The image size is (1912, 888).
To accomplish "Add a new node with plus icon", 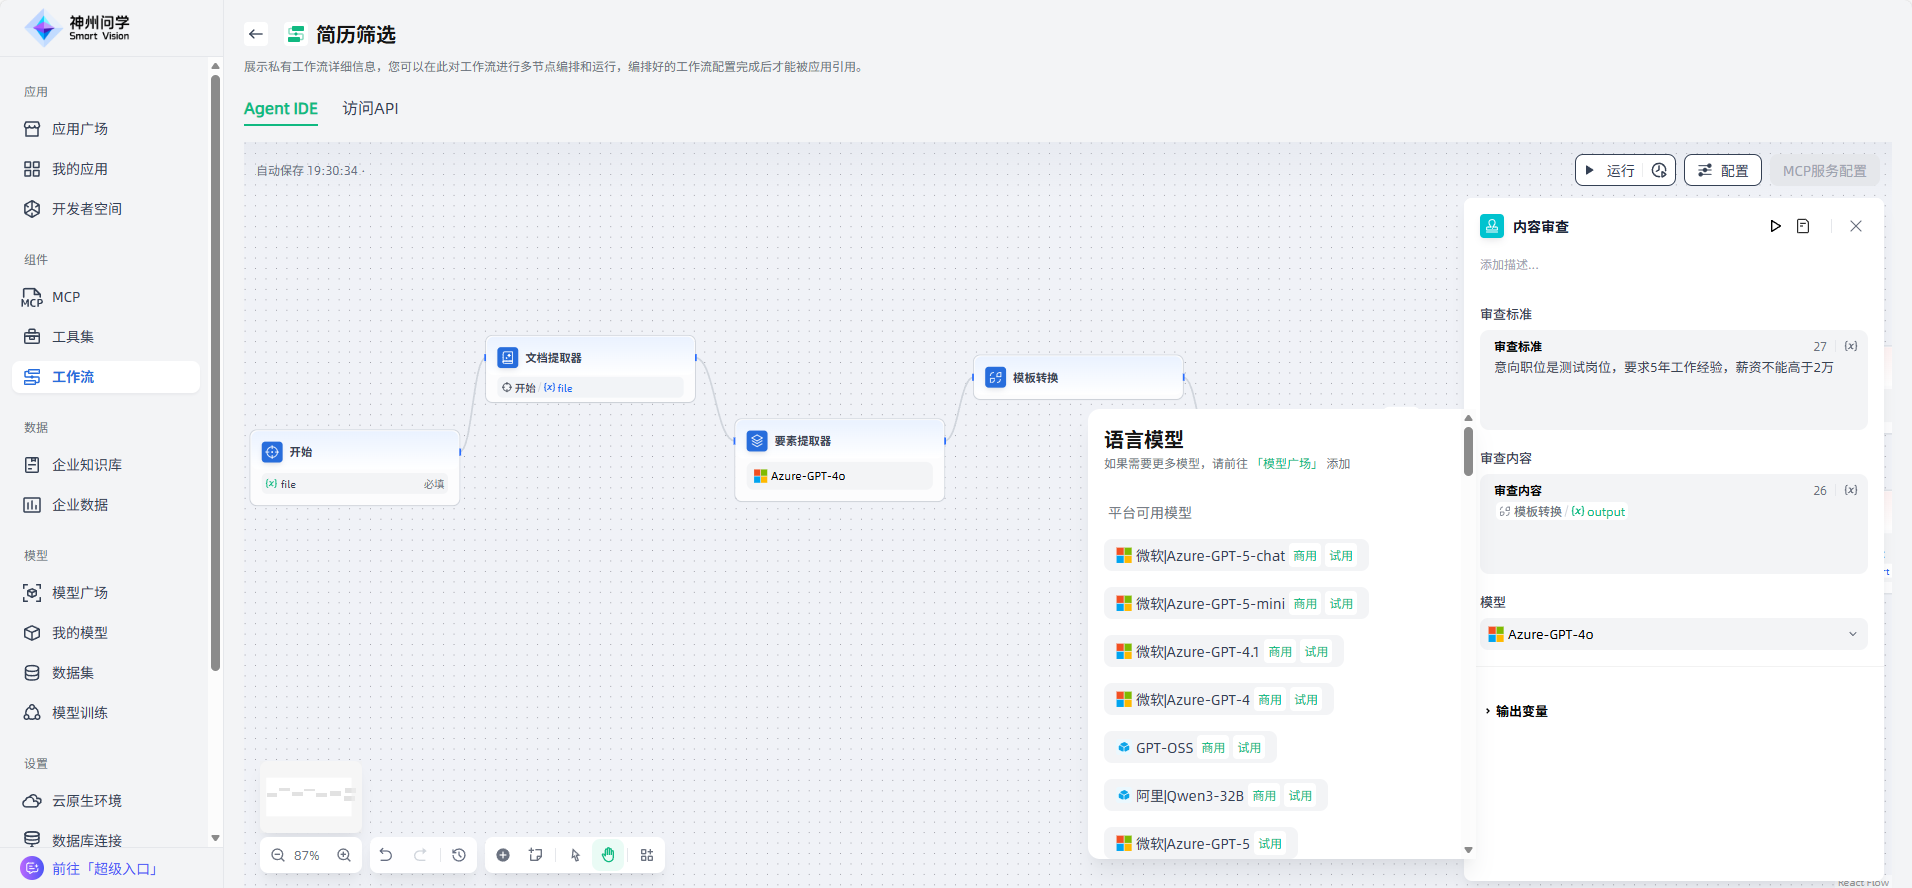I will 503,855.
